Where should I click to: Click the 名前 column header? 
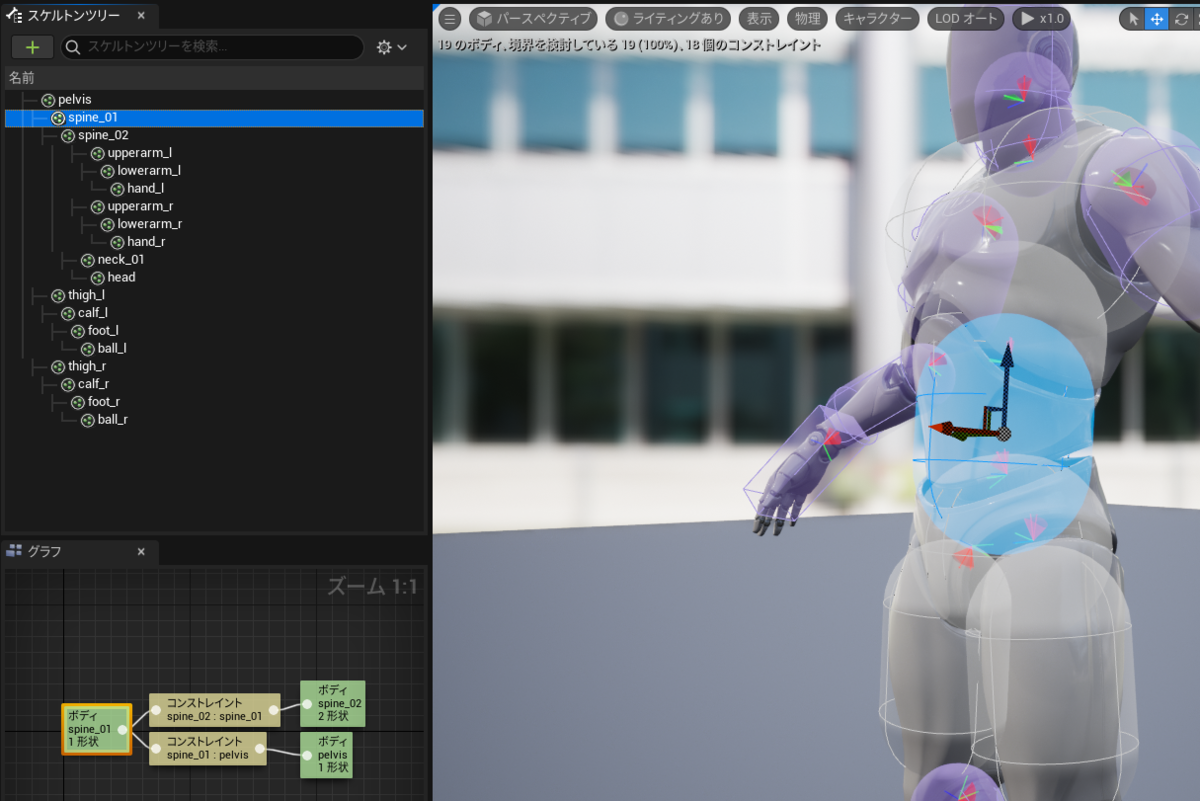click(214, 77)
